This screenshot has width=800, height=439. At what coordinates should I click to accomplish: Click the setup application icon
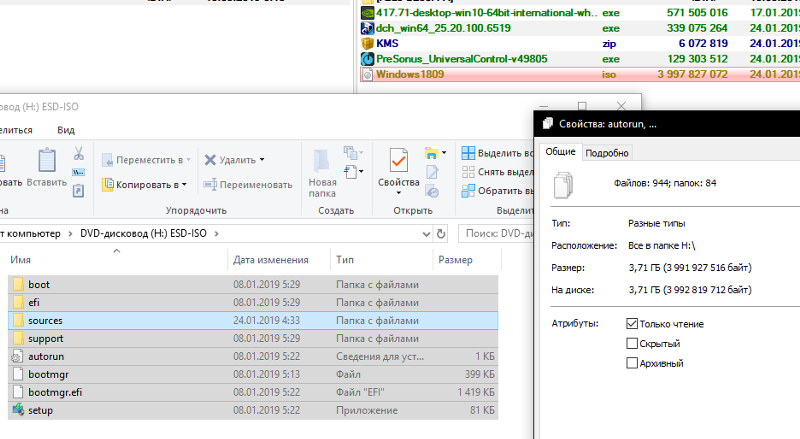click(18, 410)
